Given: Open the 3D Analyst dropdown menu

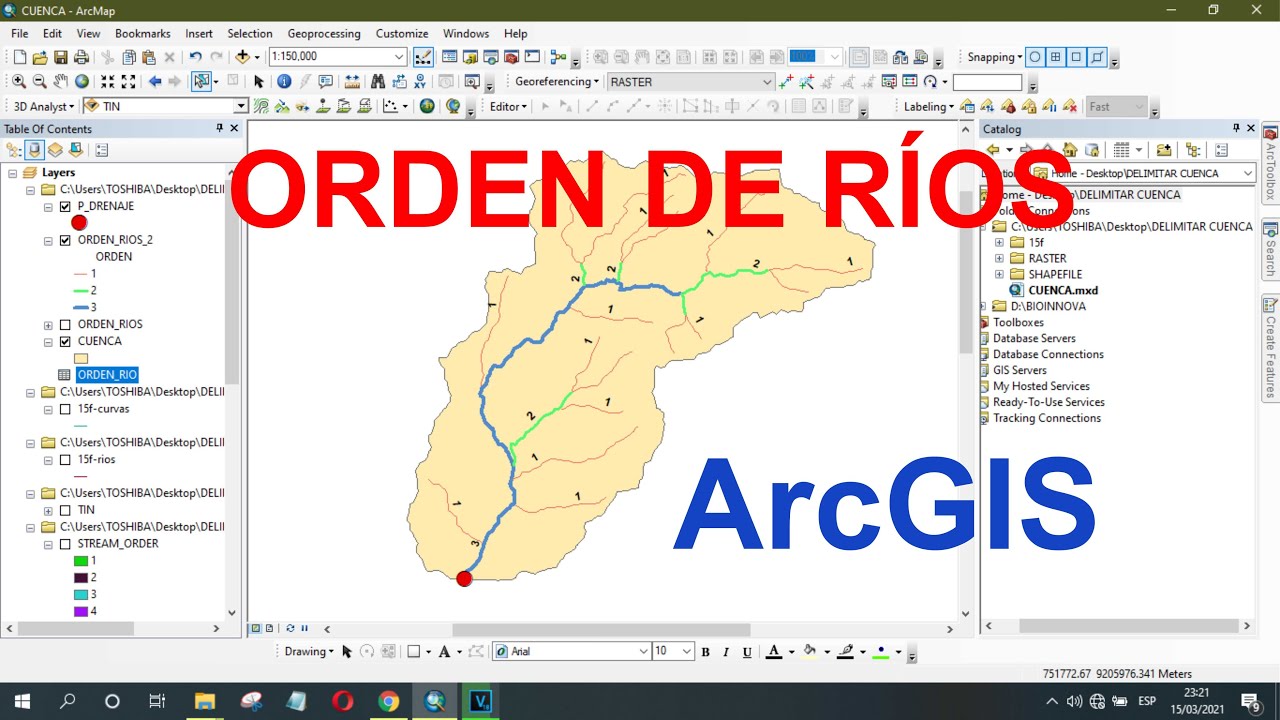Looking at the screenshot, I should (44, 106).
